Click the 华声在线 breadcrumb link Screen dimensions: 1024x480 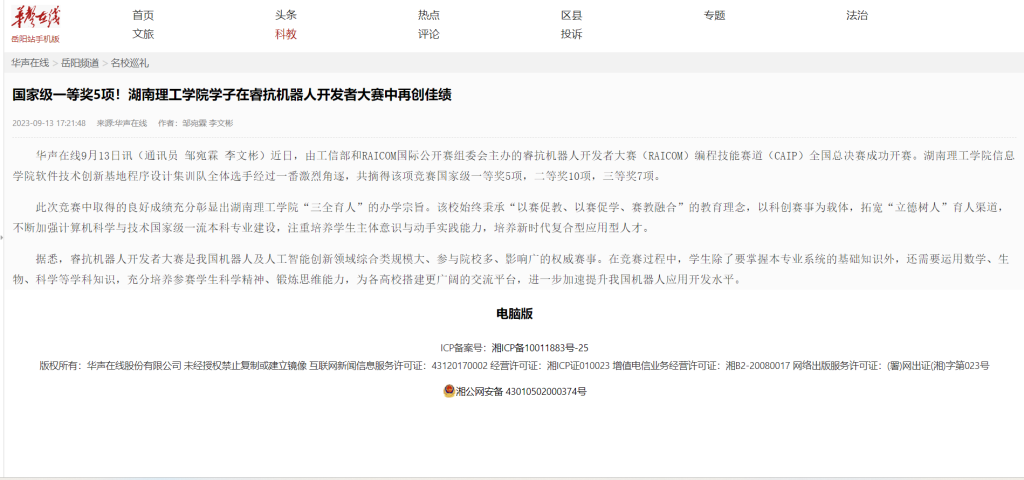[30, 63]
